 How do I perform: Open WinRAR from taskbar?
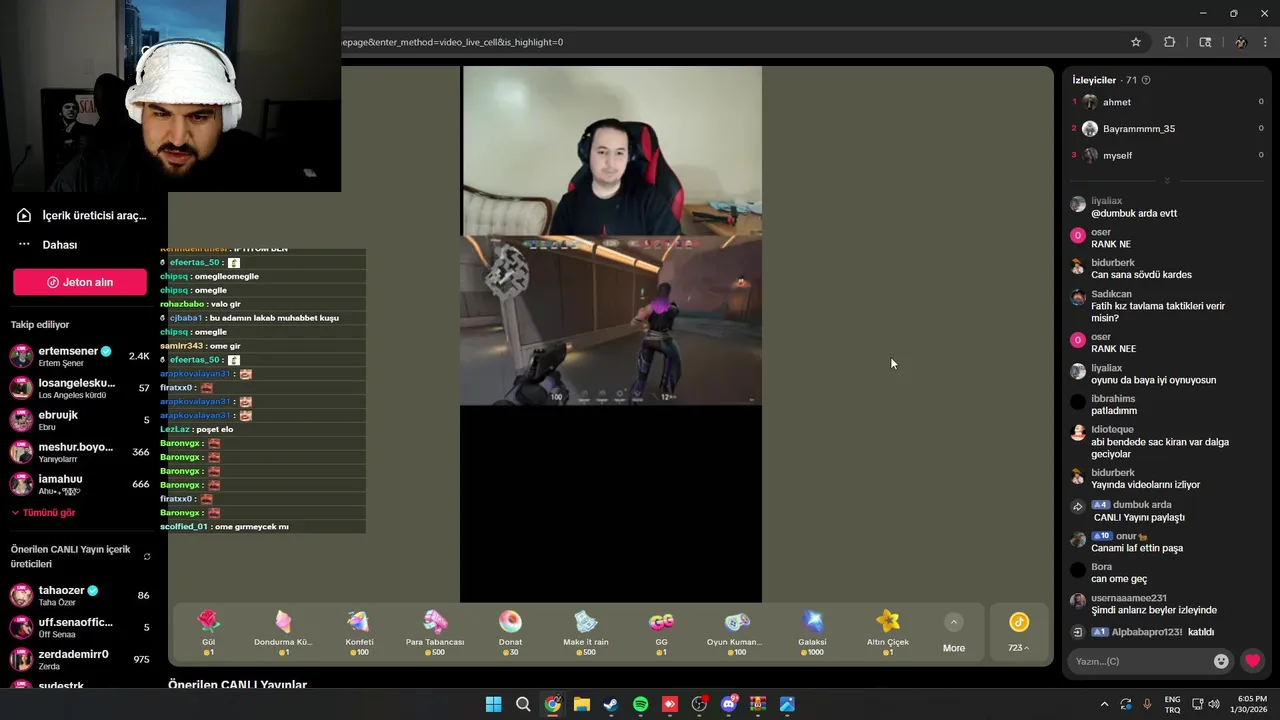[x=758, y=704]
